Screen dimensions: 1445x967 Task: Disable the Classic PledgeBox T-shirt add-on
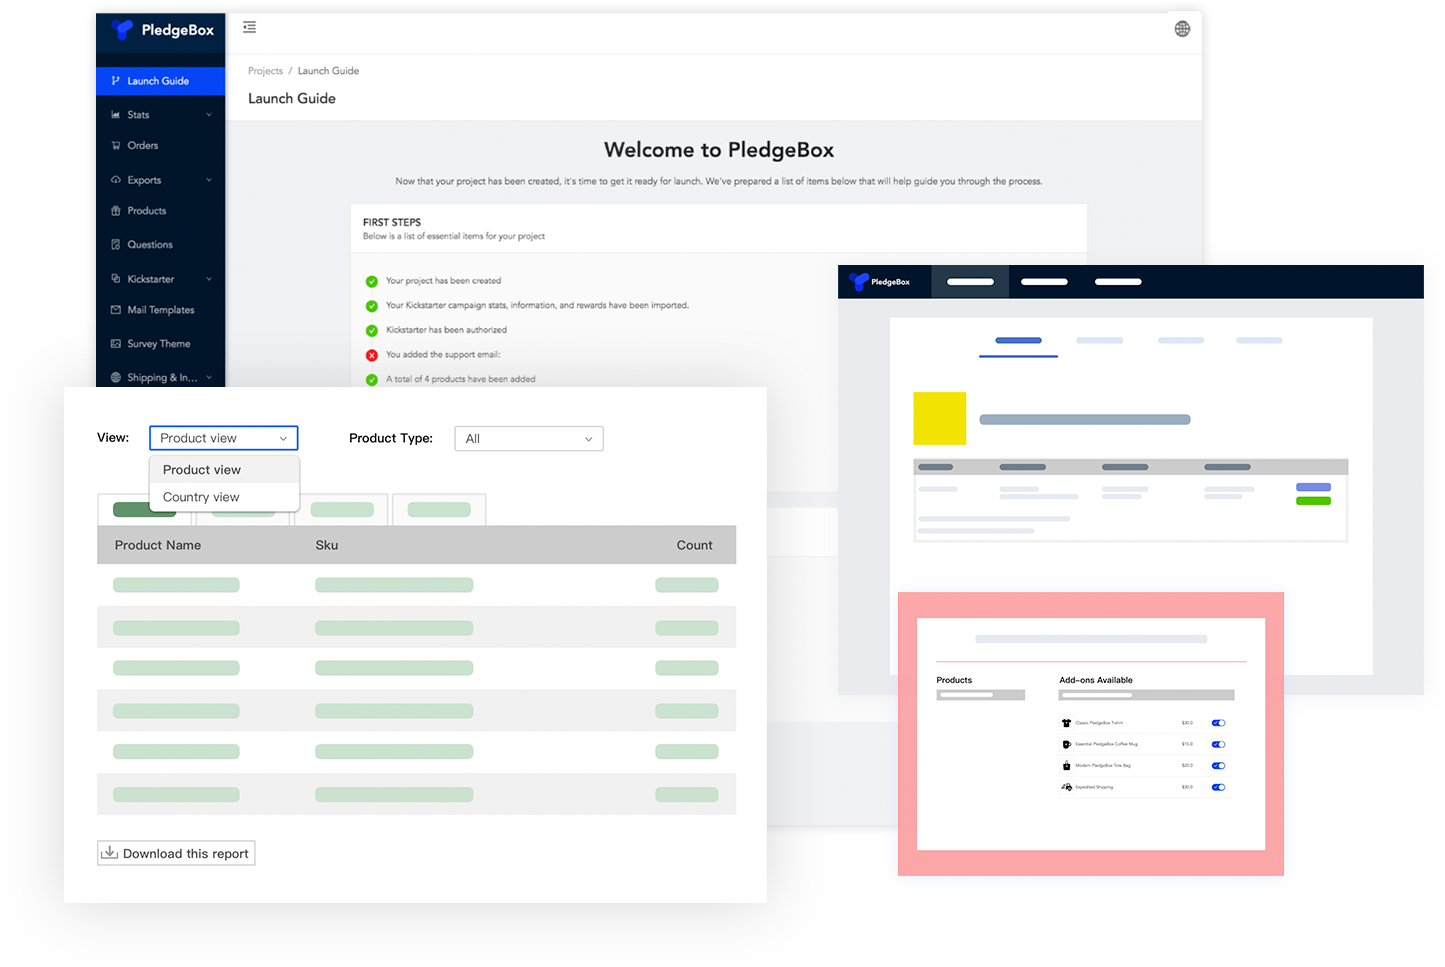[x=1218, y=722]
